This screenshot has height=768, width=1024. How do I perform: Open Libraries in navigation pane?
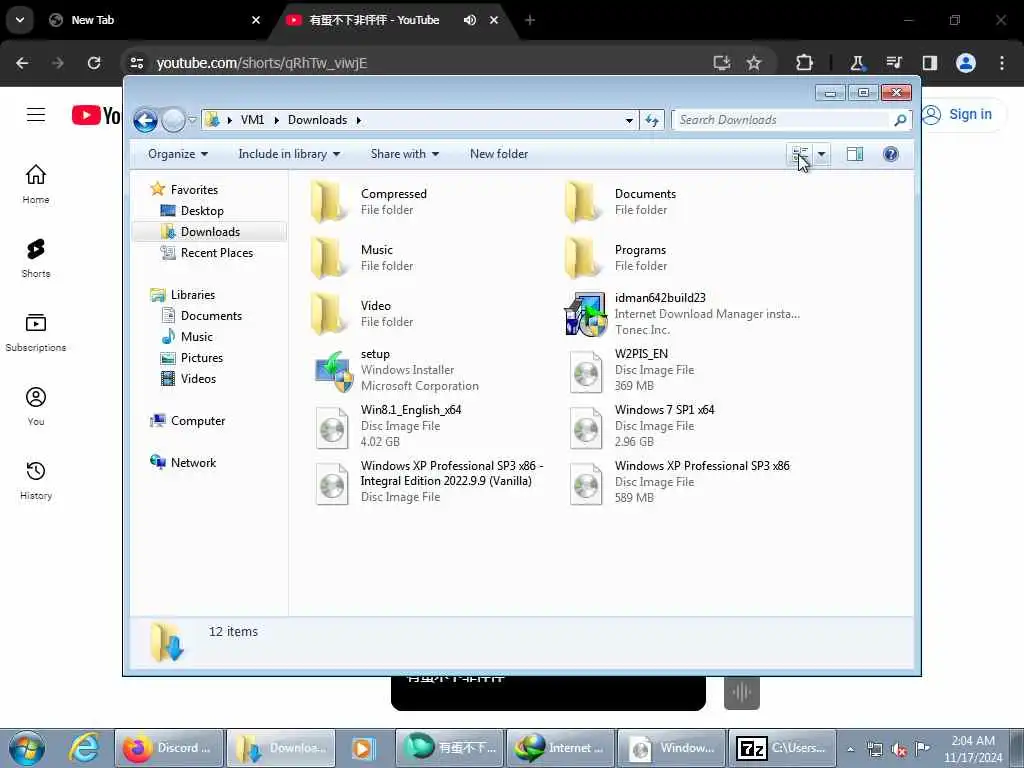192,295
